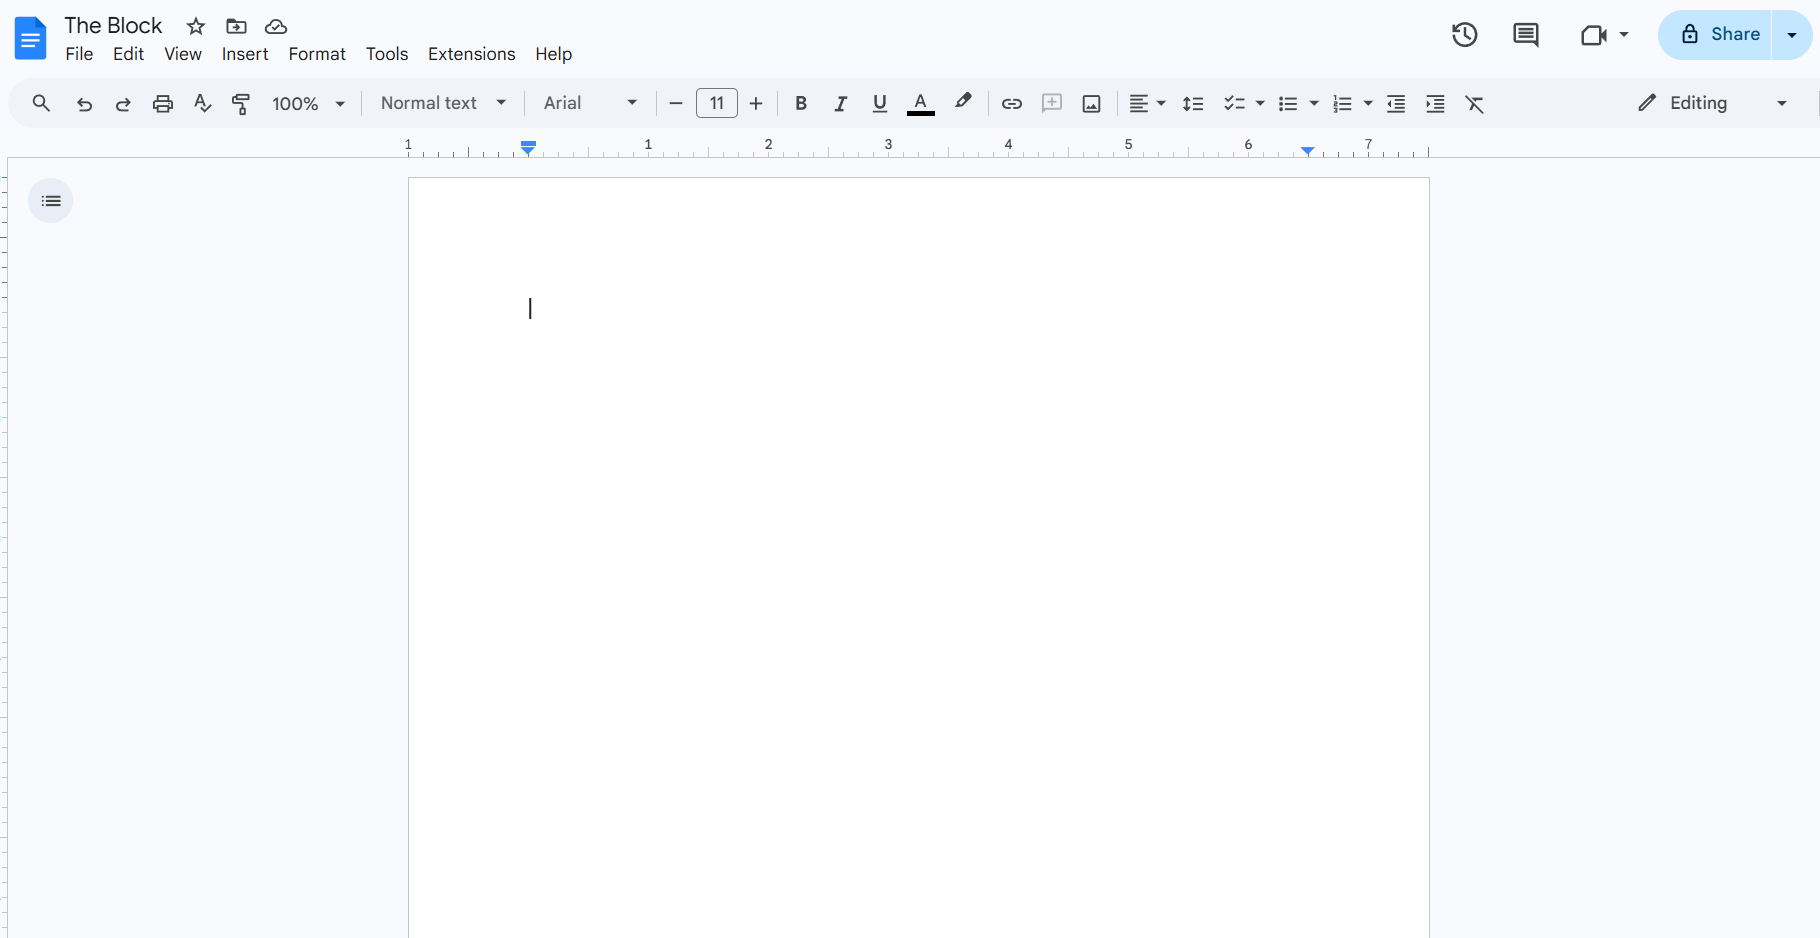
Task: Open the Arial font dropdown
Action: (590, 103)
